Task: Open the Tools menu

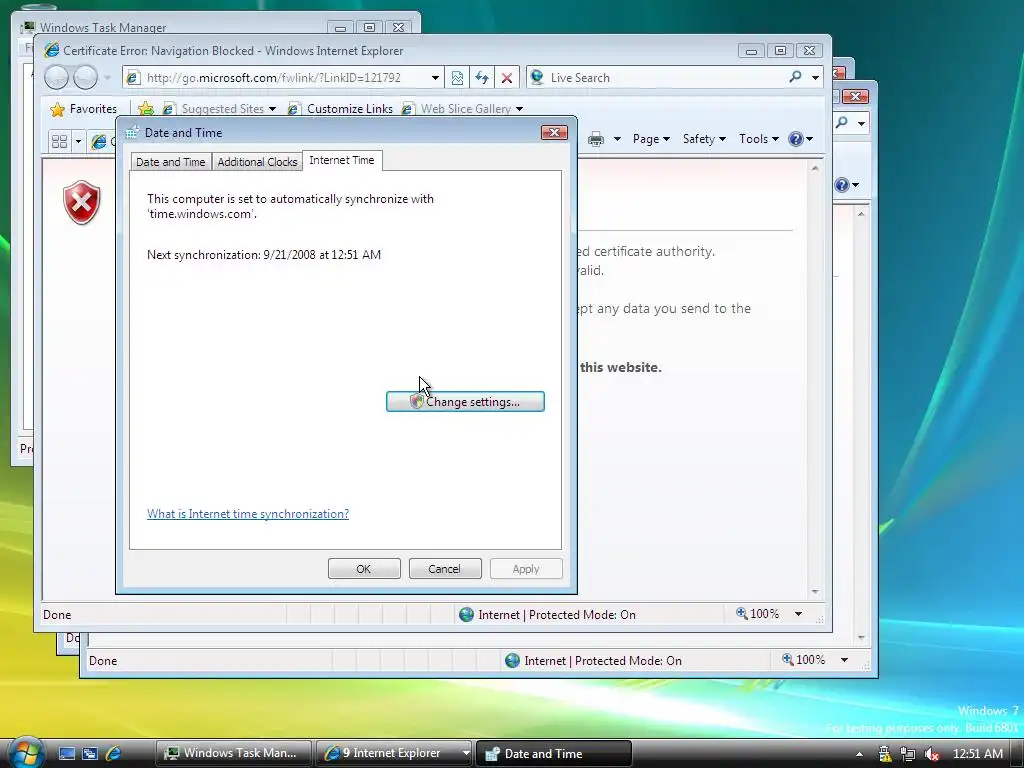Action: (x=759, y=139)
